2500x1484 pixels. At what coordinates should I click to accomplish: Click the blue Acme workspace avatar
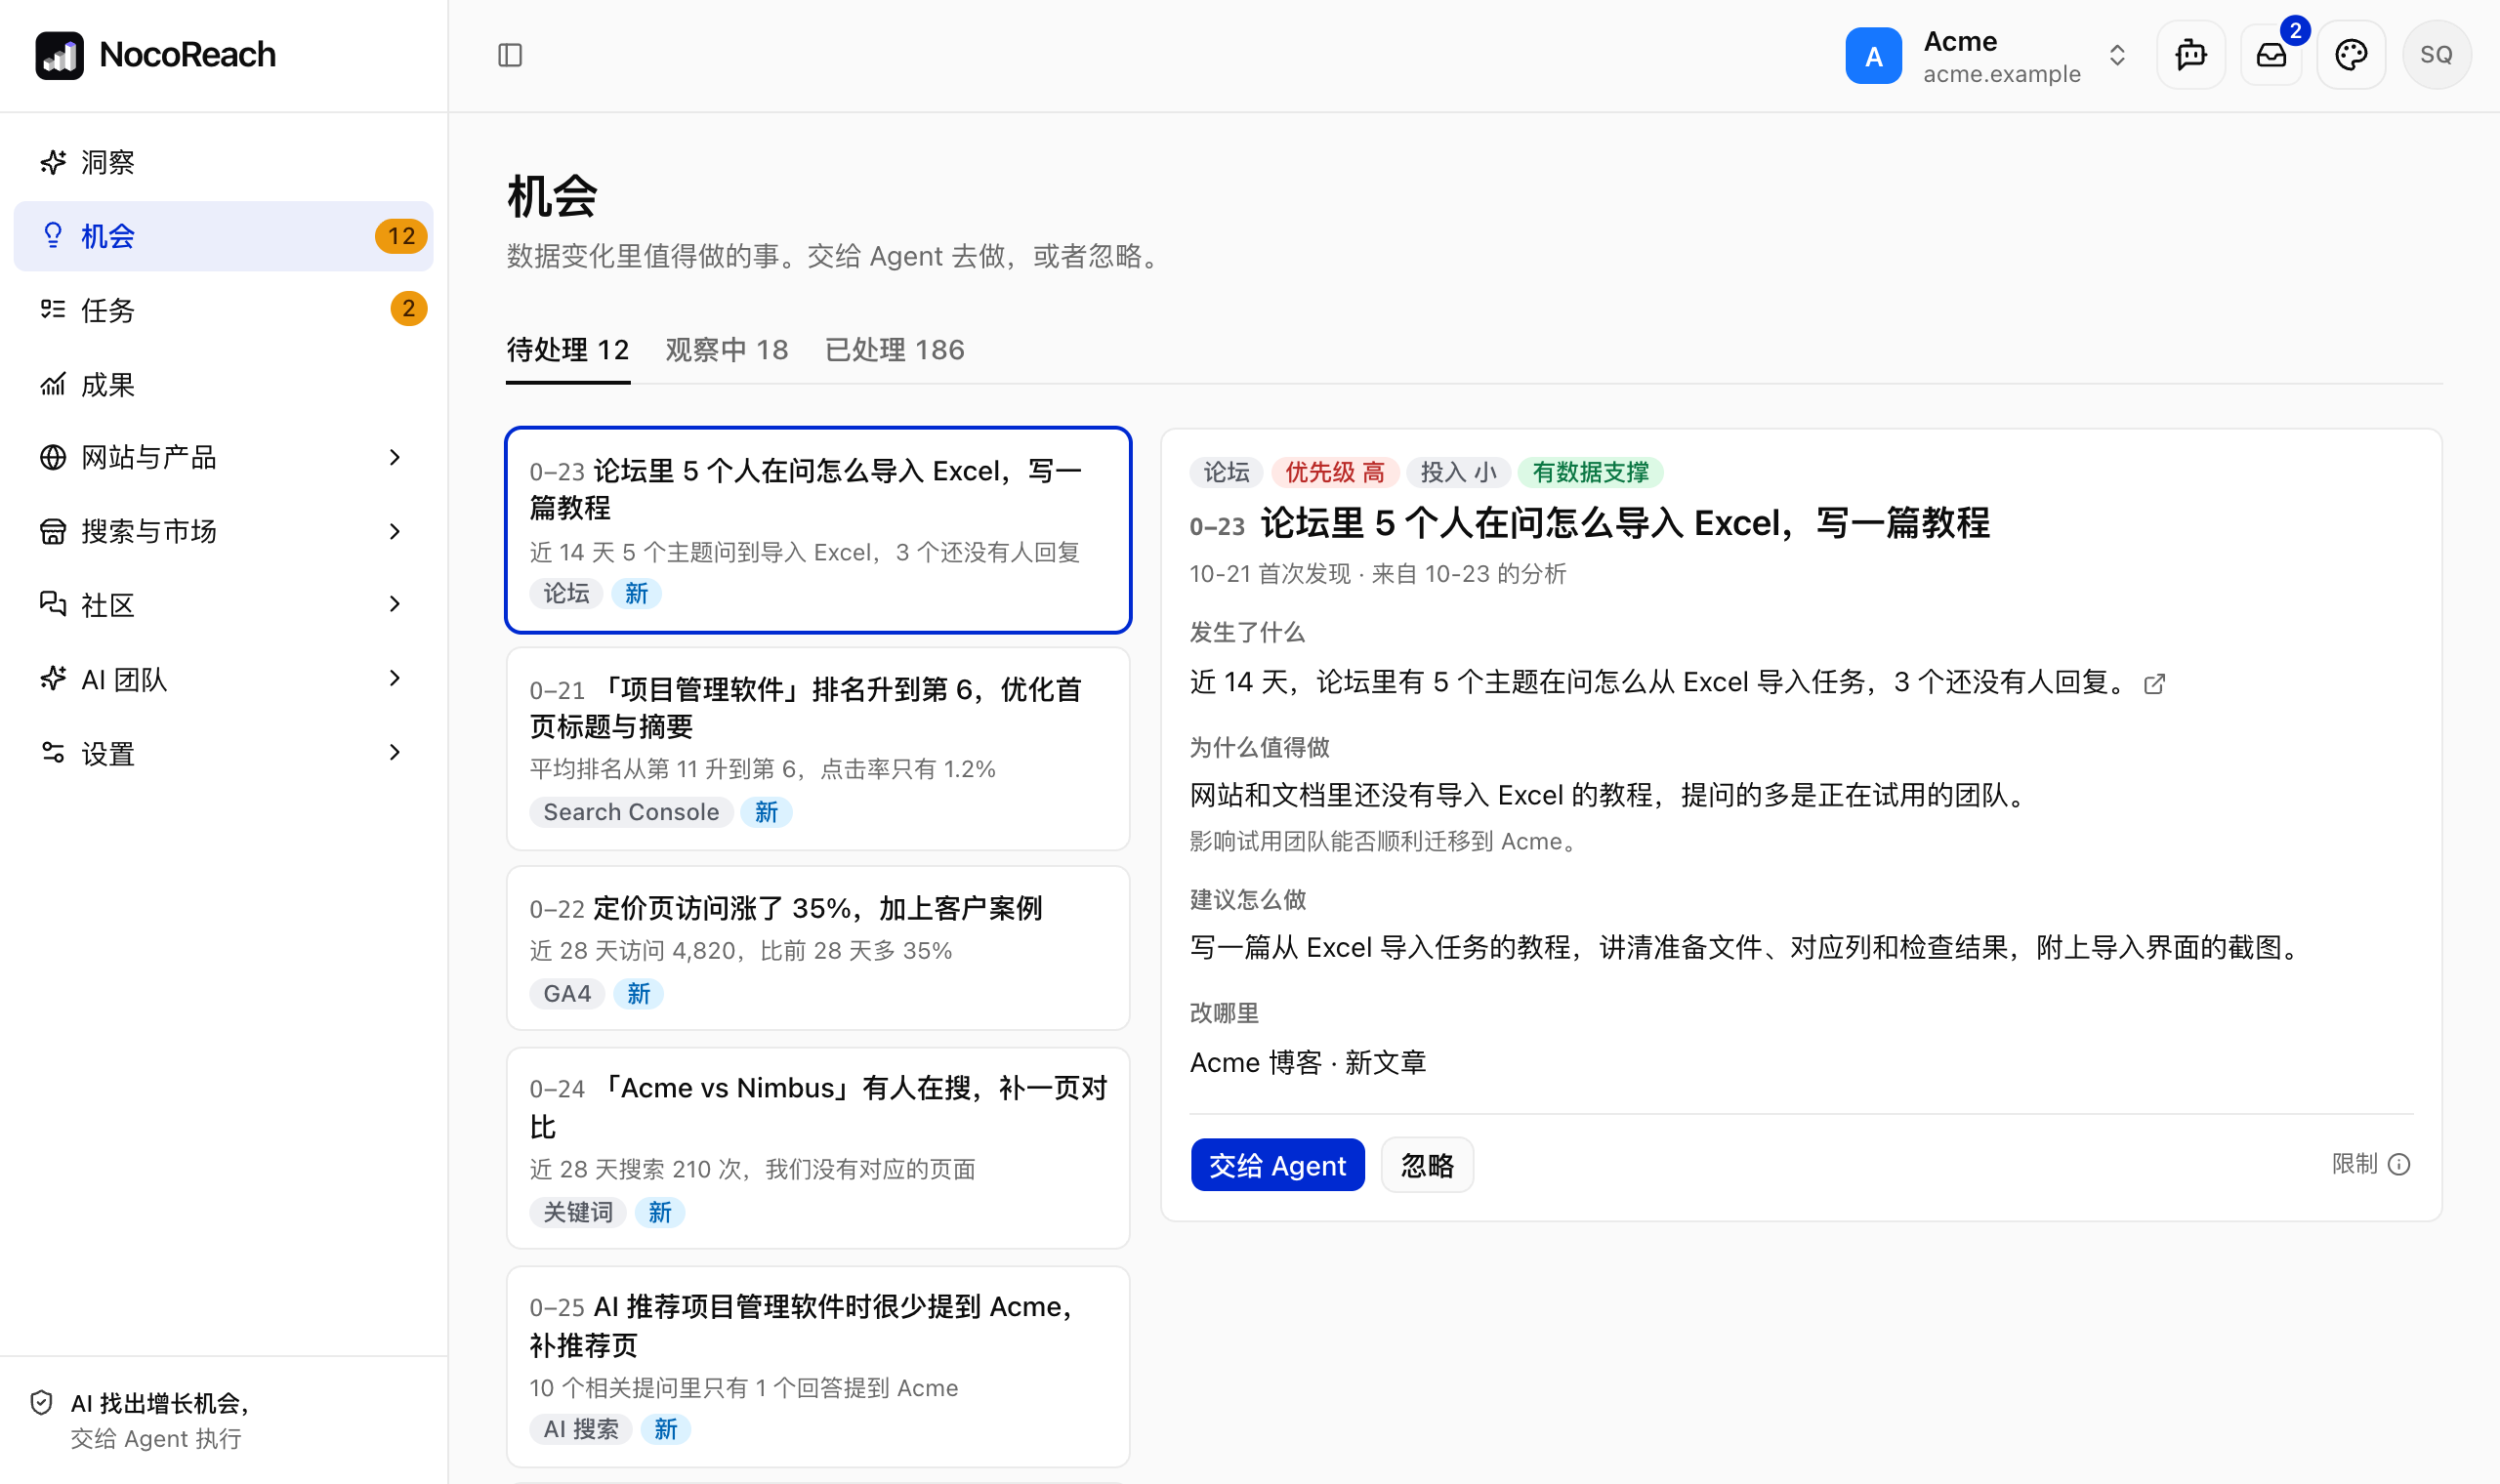[1873, 56]
